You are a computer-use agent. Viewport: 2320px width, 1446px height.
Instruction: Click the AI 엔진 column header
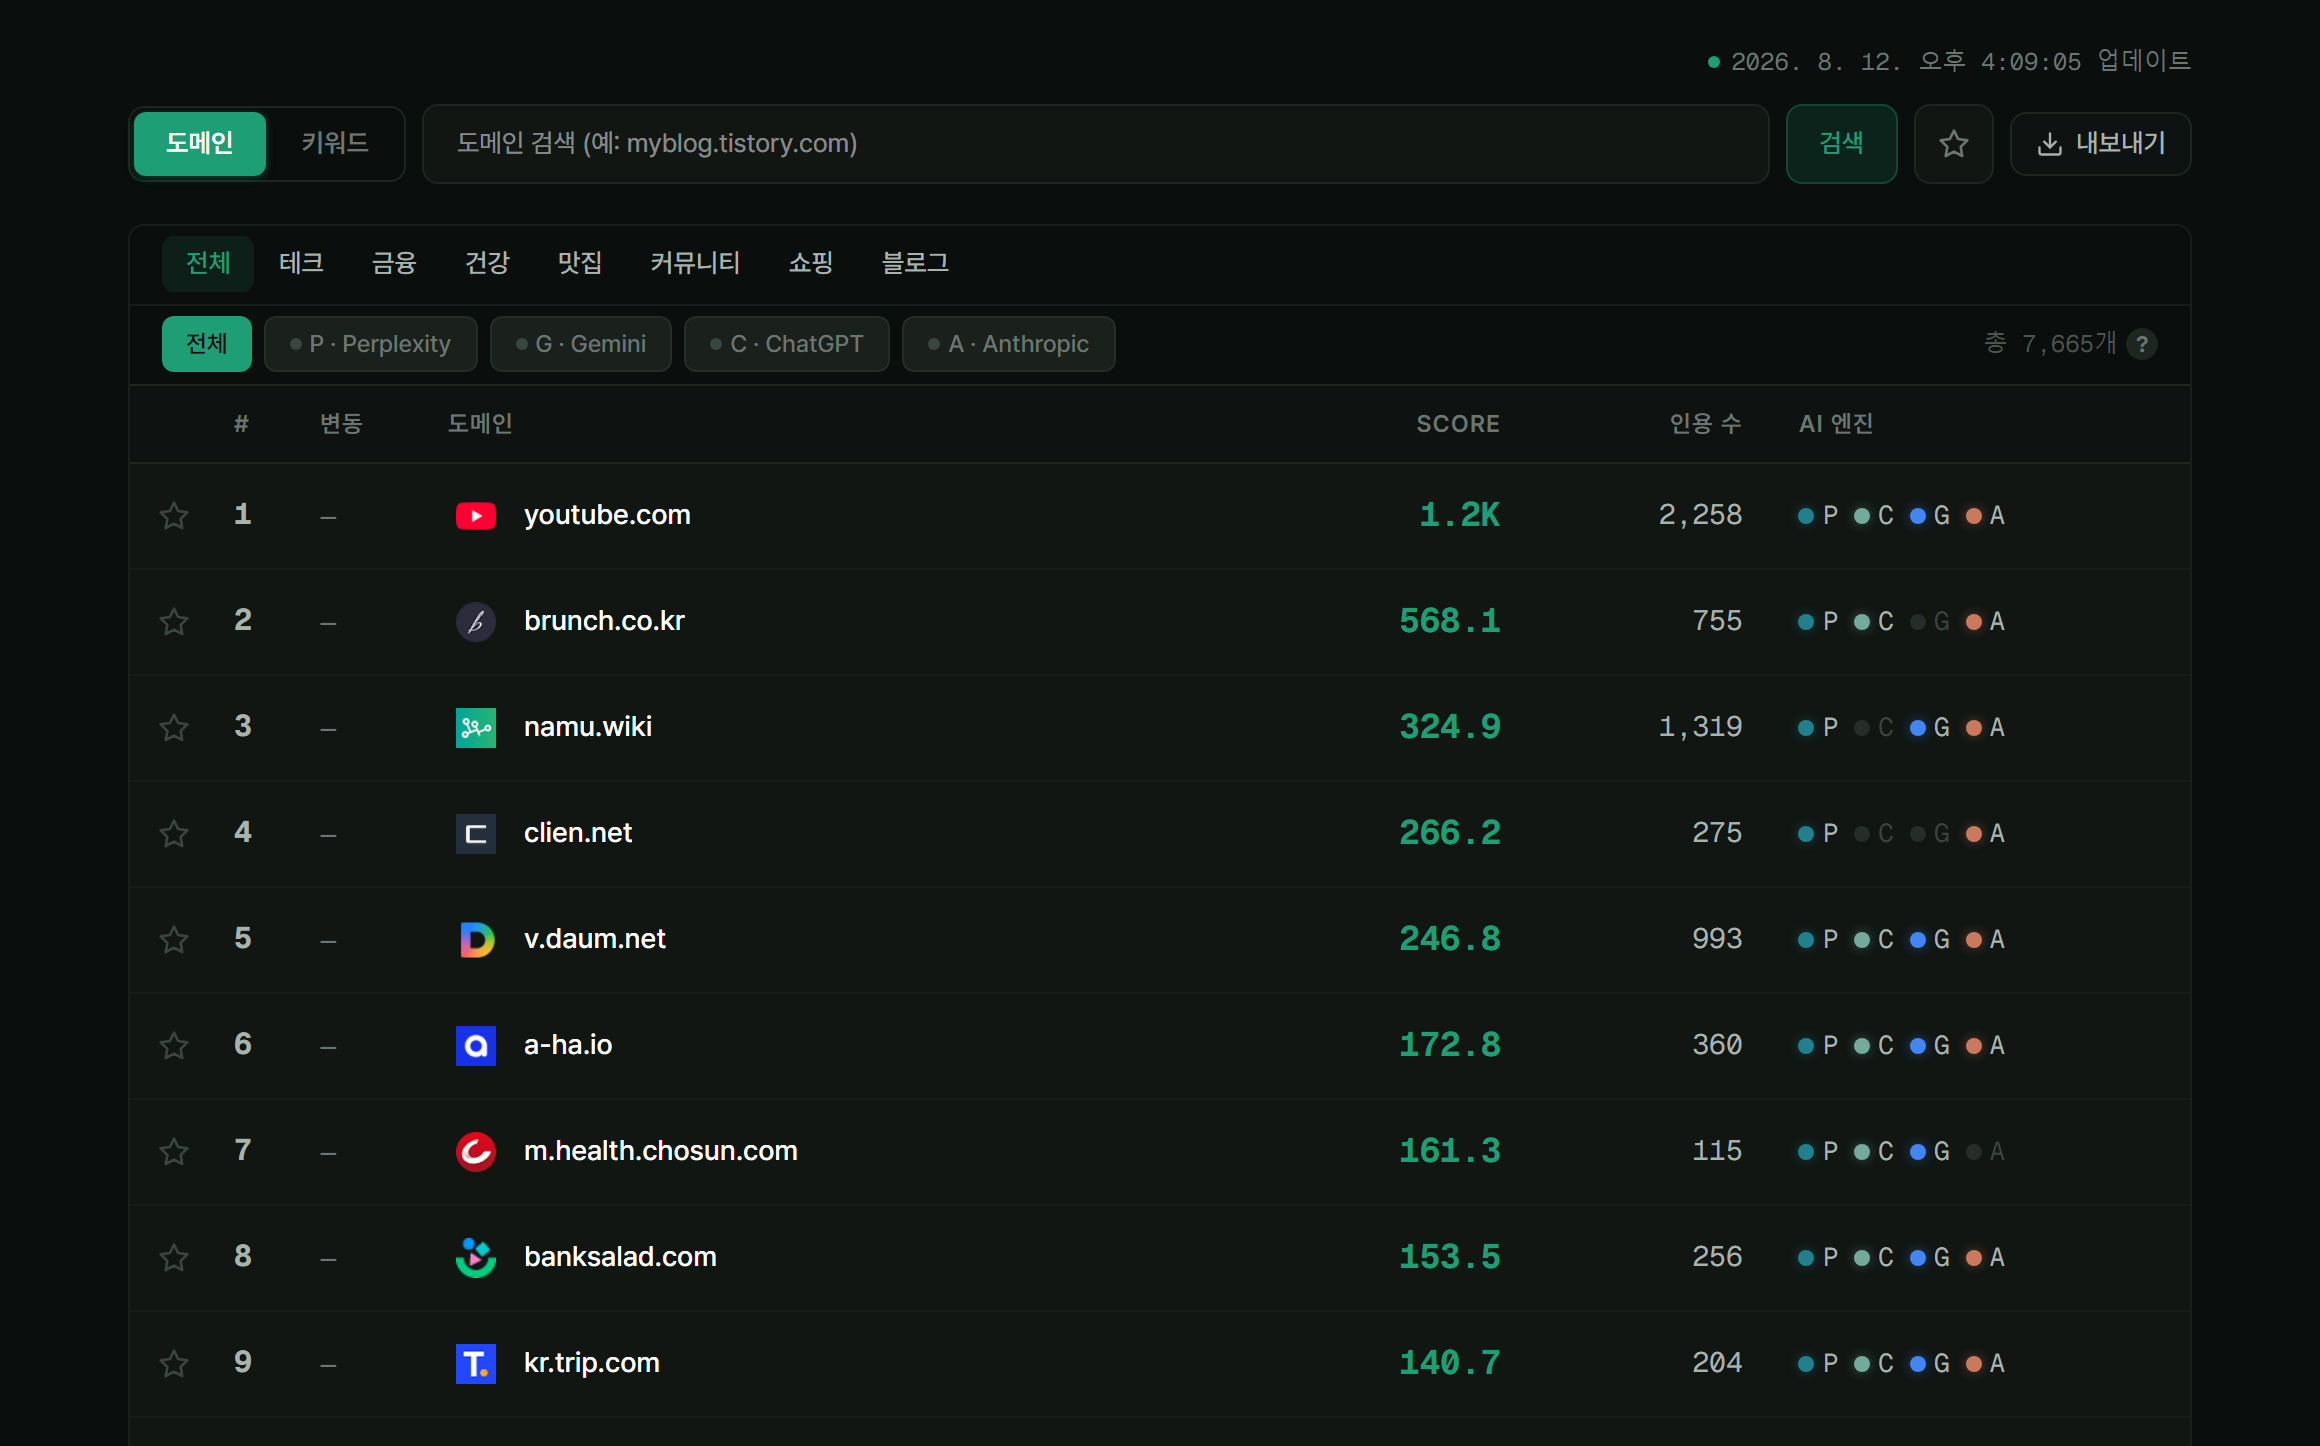click(1836, 424)
